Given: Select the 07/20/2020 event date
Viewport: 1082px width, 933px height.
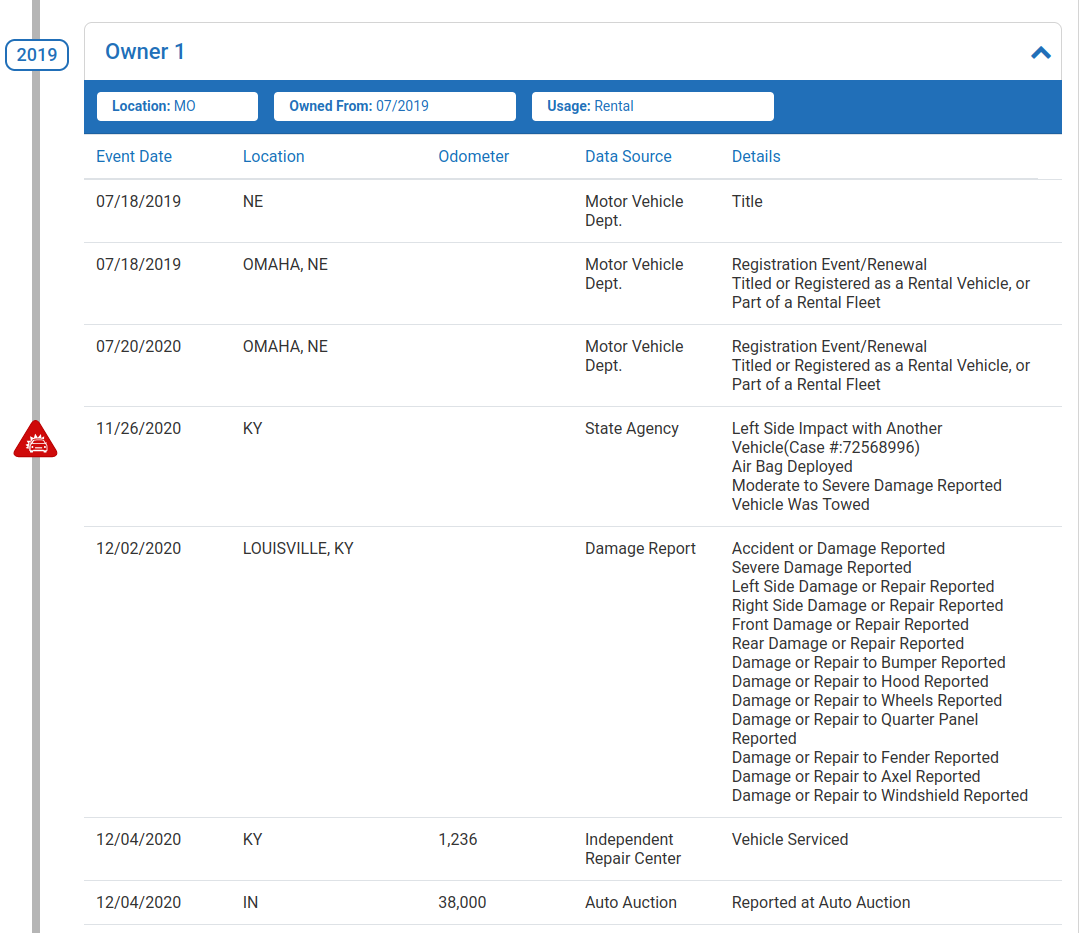Looking at the screenshot, I should [138, 346].
